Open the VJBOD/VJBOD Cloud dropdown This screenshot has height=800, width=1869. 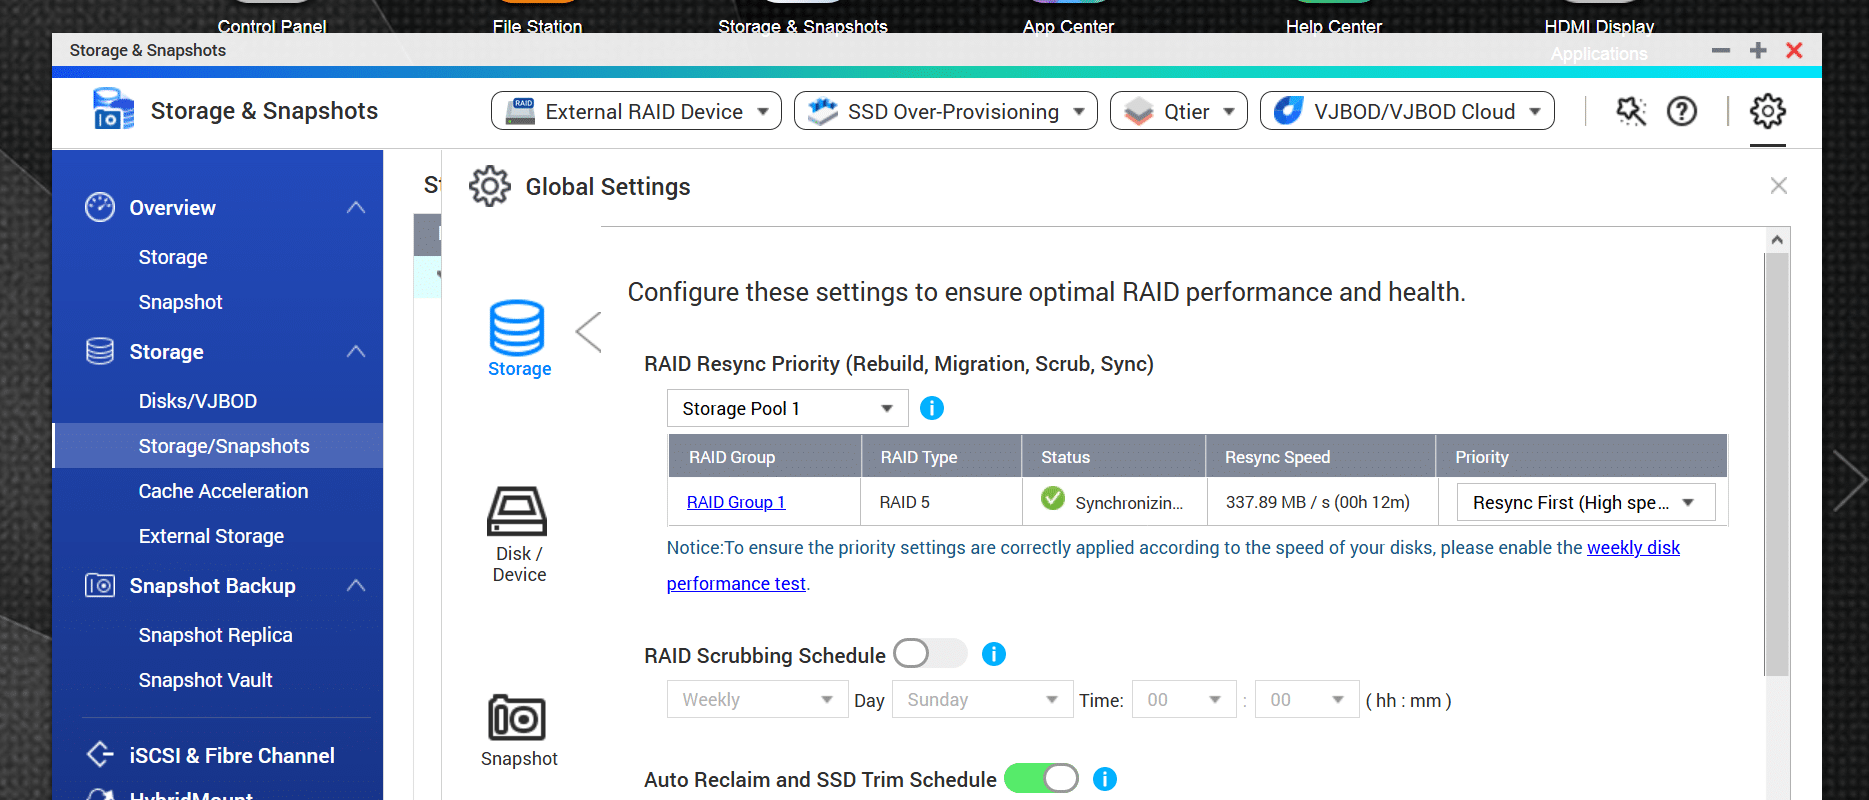pyautogui.click(x=1407, y=111)
